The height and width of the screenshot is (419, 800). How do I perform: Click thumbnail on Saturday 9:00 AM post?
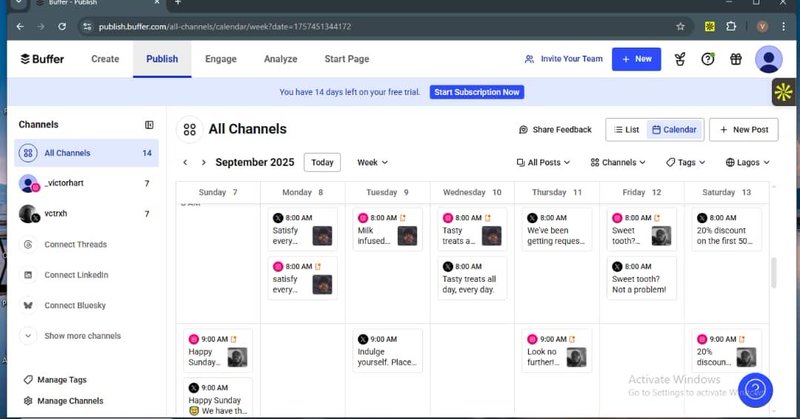(746, 357)
